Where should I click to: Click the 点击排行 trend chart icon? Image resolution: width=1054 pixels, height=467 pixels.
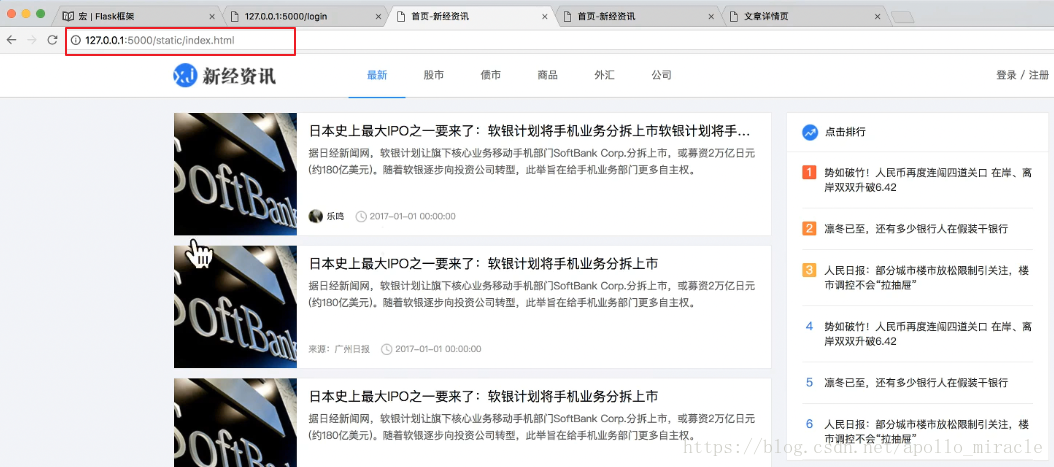click(x=810, y=132)
